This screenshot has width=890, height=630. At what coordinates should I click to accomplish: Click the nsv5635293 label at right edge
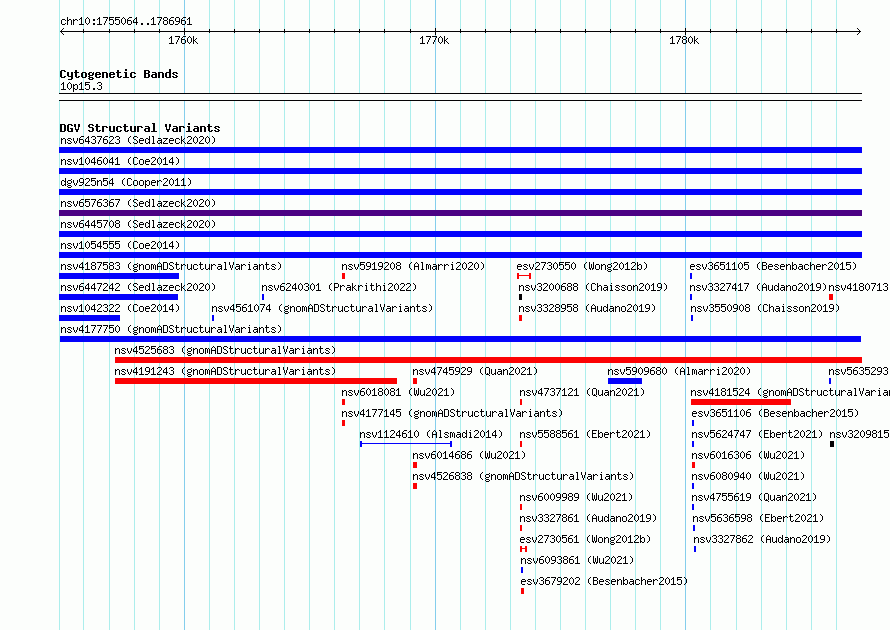pyautogui.click(x=859, y=371)
